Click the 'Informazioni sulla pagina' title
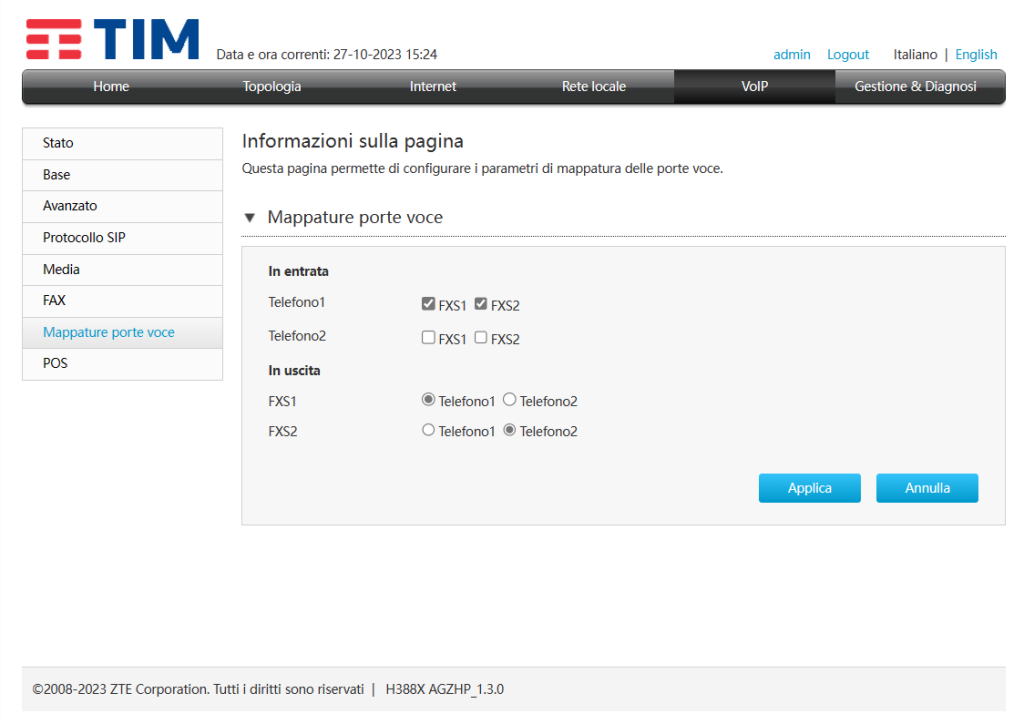Screen dimensions: 1024x724 (x=353, y=142)
